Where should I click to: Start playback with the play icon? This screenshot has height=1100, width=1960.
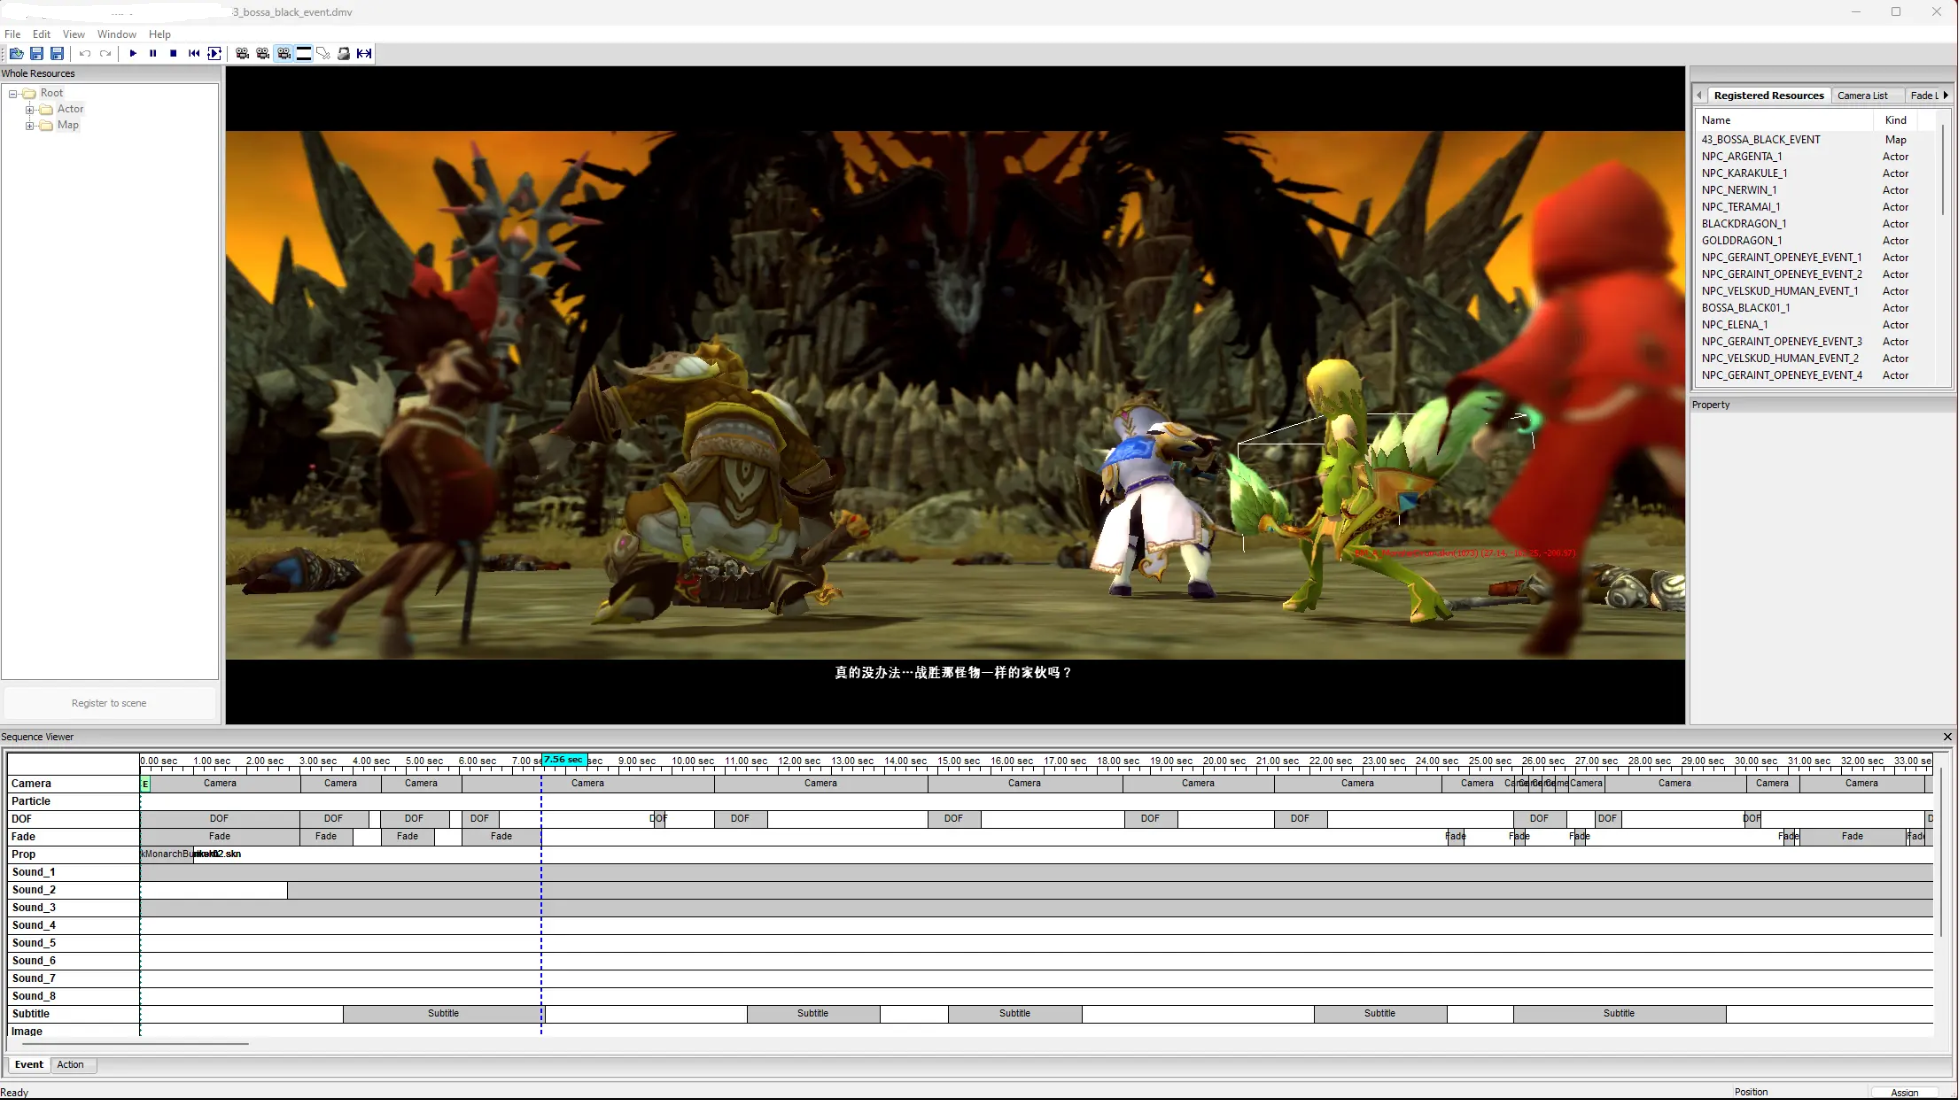pyautogui.click(x=133, y=53)
